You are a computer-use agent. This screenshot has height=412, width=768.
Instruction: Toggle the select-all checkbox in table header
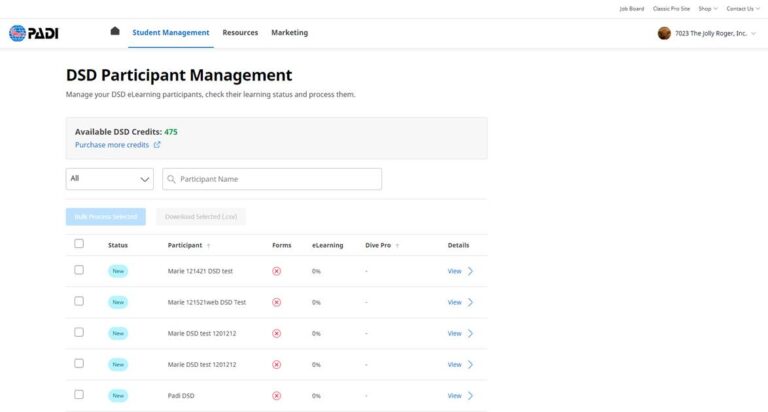[79, 244]
